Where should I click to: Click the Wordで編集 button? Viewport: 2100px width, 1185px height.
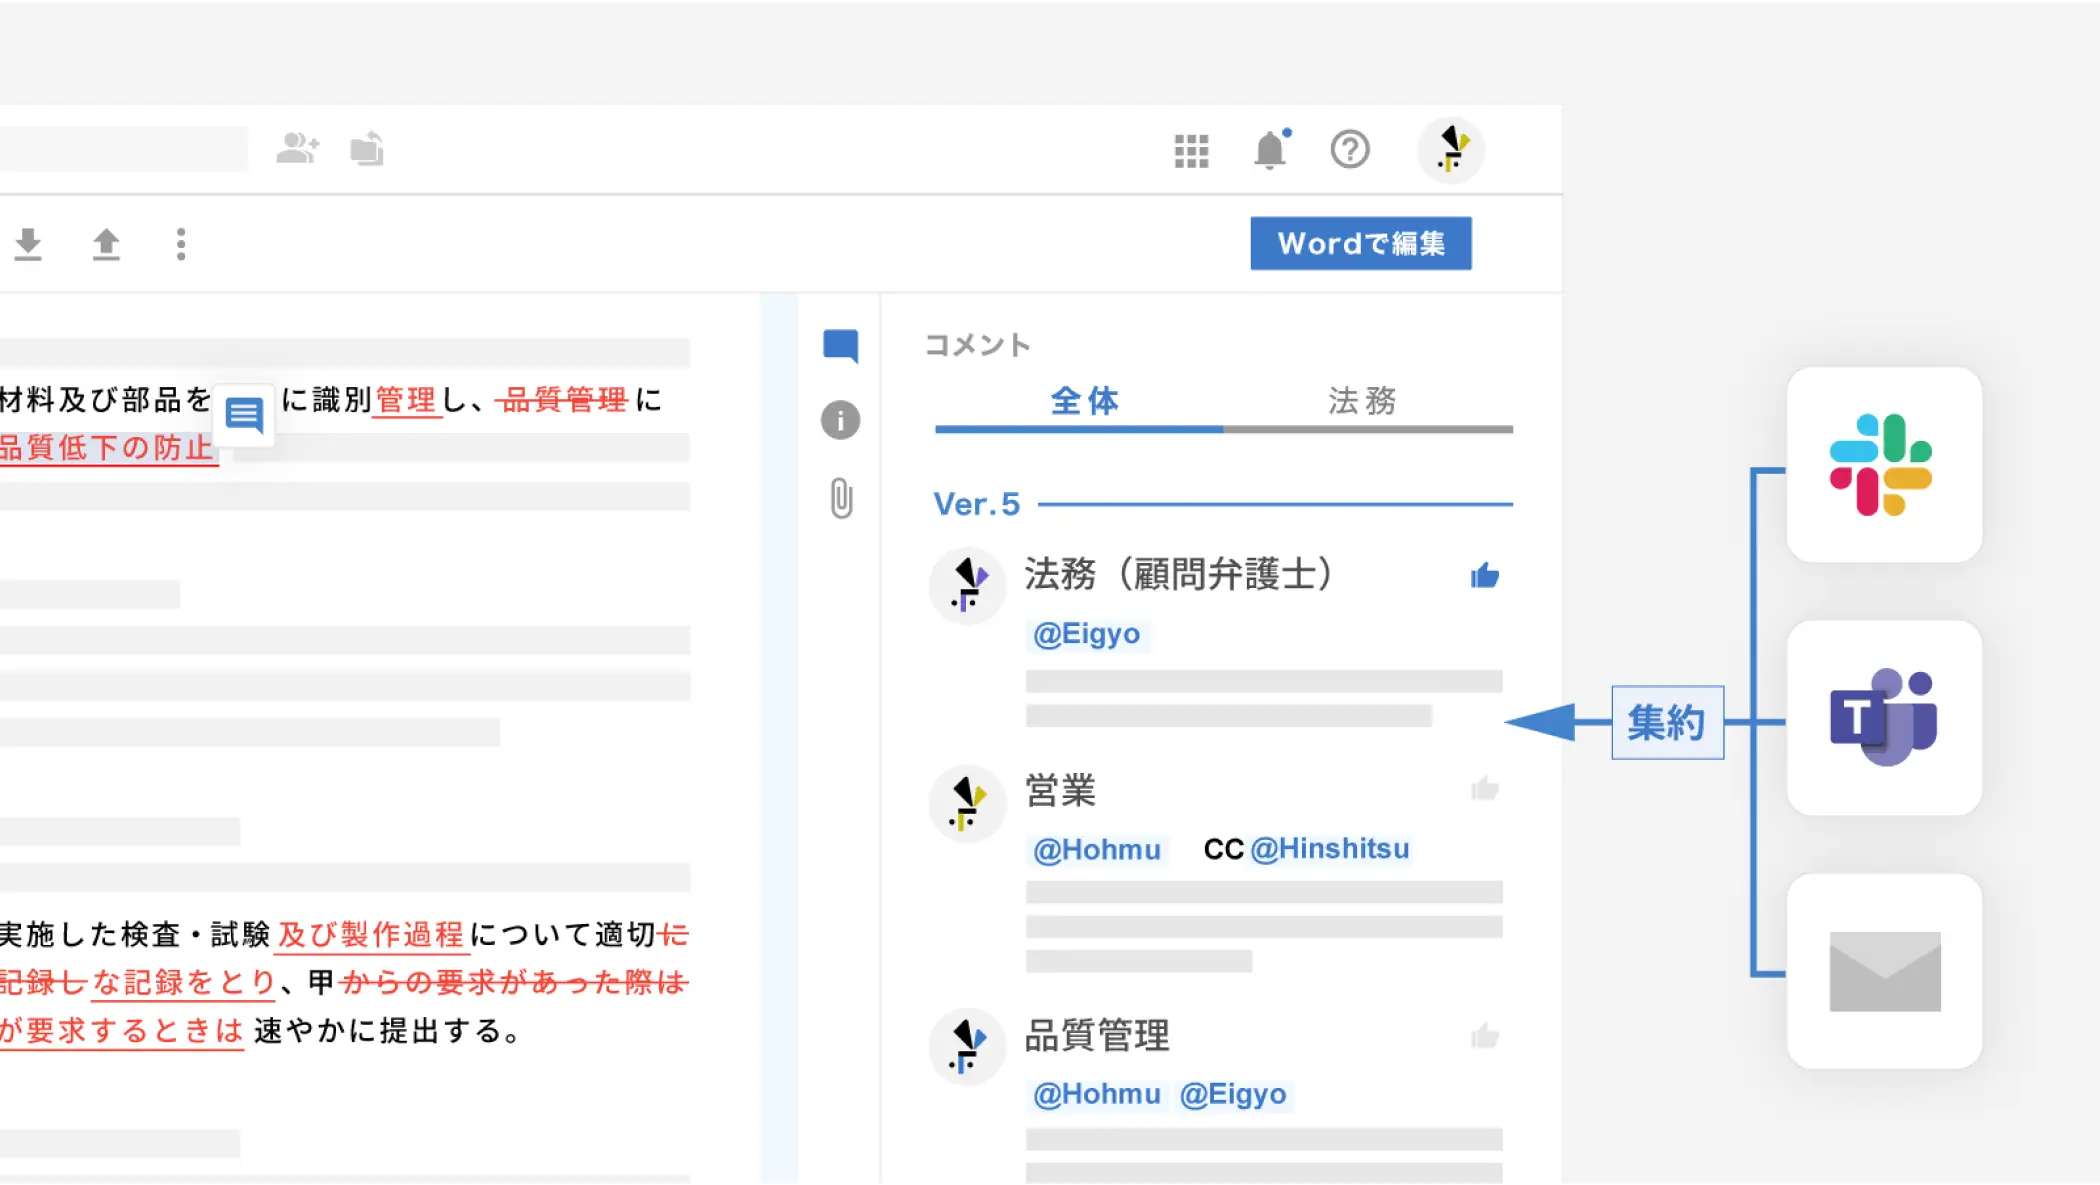pyautogui.click(x=1360, y=243)
